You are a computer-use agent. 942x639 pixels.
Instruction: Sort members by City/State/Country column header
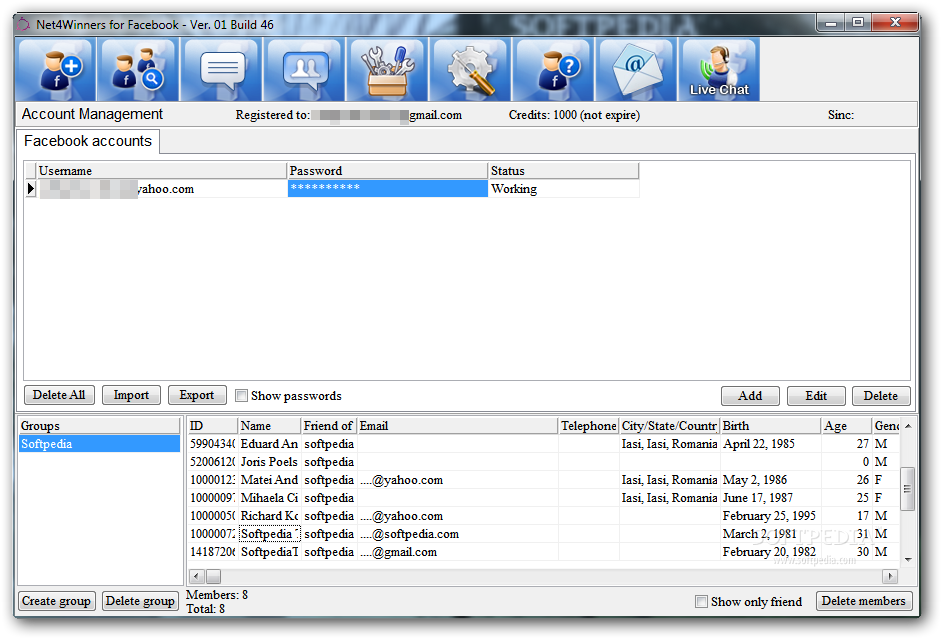pyautogui.click(x=669, y=426)
